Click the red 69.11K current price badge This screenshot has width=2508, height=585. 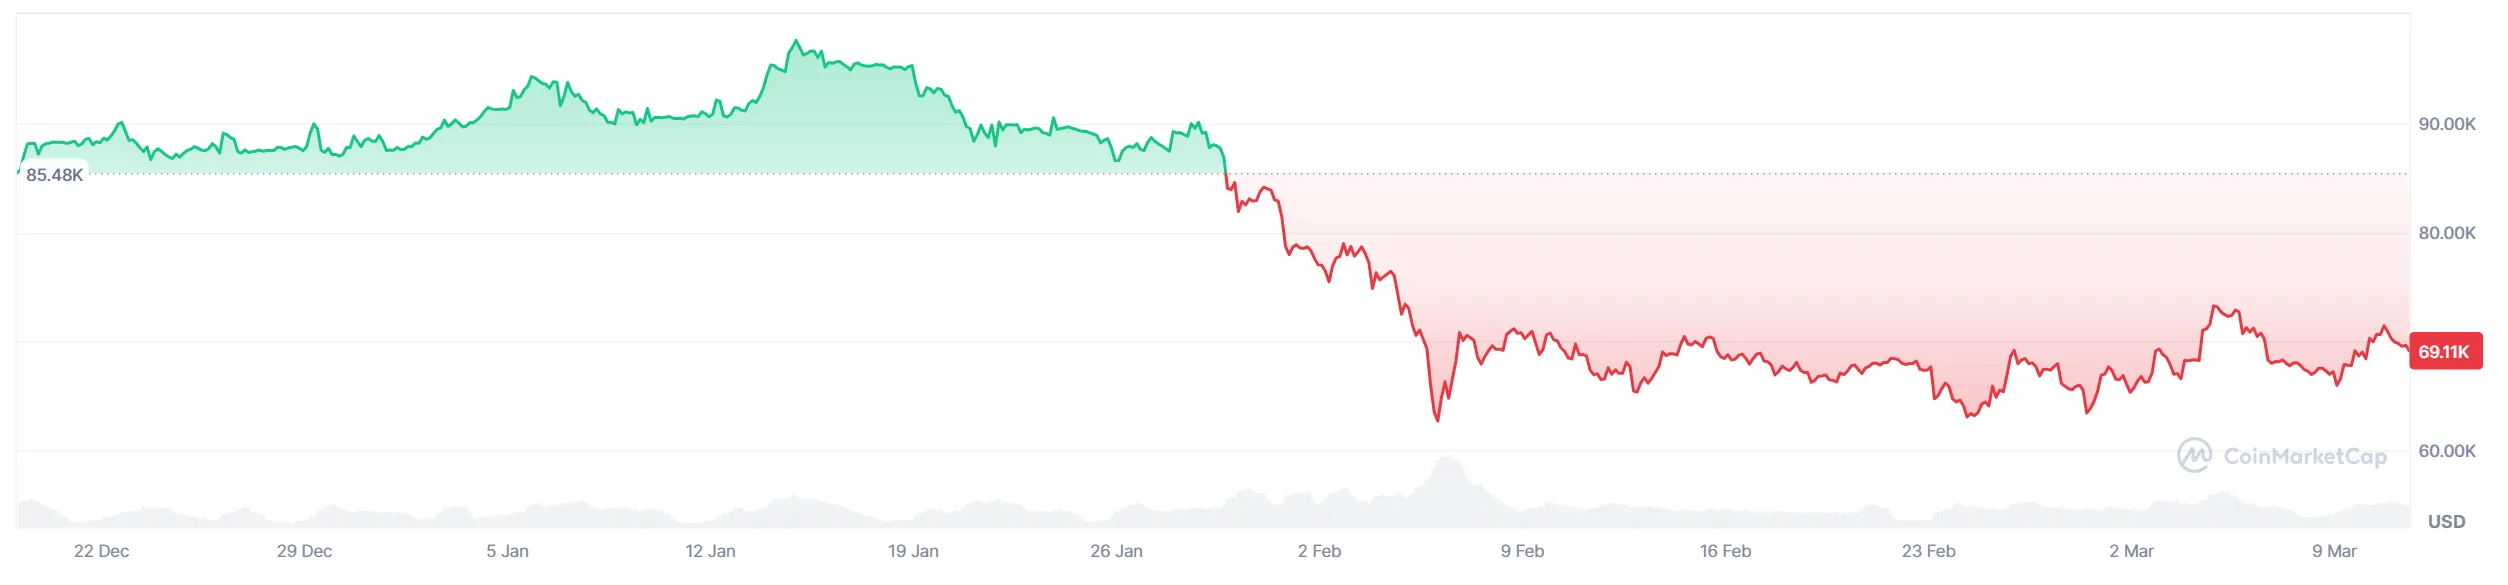coord(2445,352)
